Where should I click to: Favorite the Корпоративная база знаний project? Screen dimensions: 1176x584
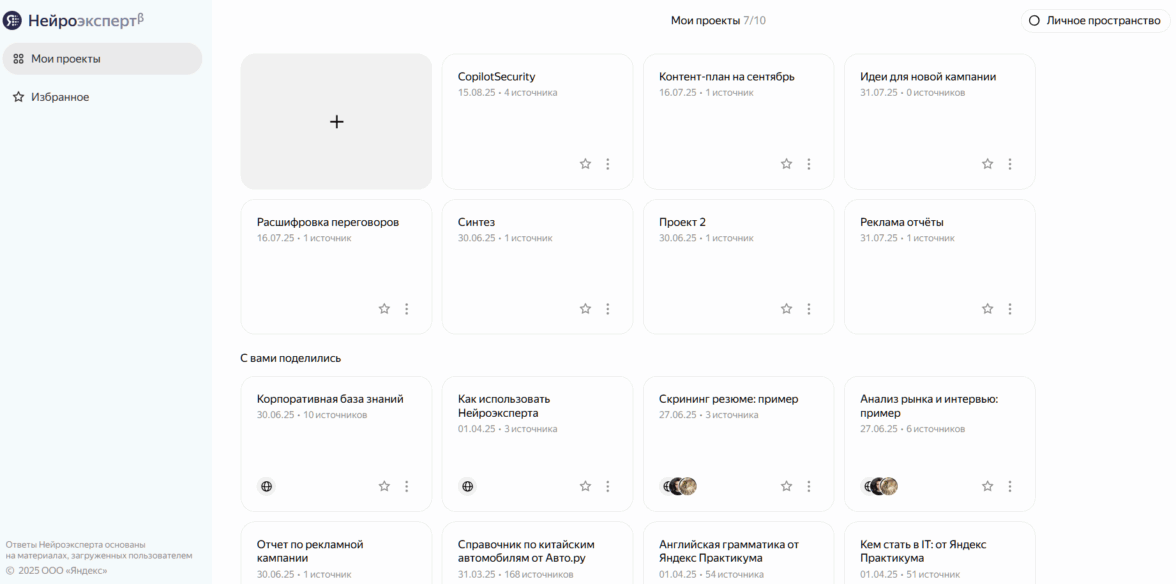pos(384,486)
